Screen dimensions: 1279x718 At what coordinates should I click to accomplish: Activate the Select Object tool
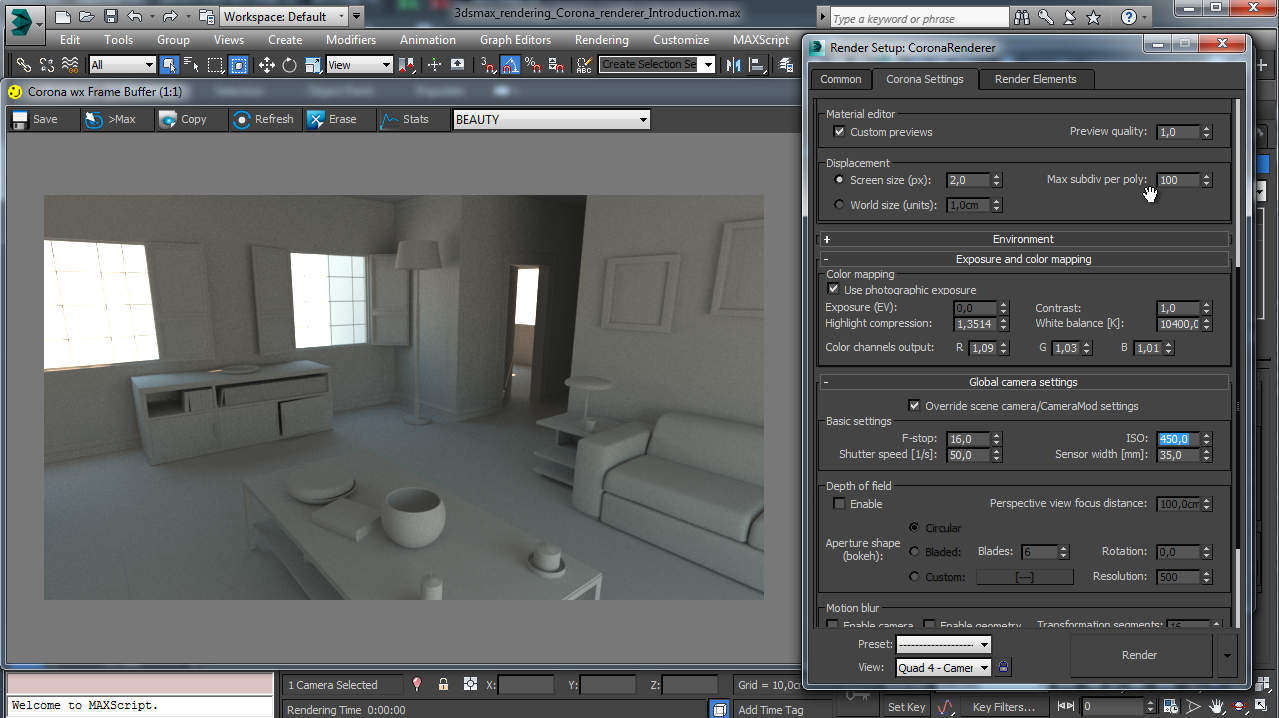[x=169, y=65]
